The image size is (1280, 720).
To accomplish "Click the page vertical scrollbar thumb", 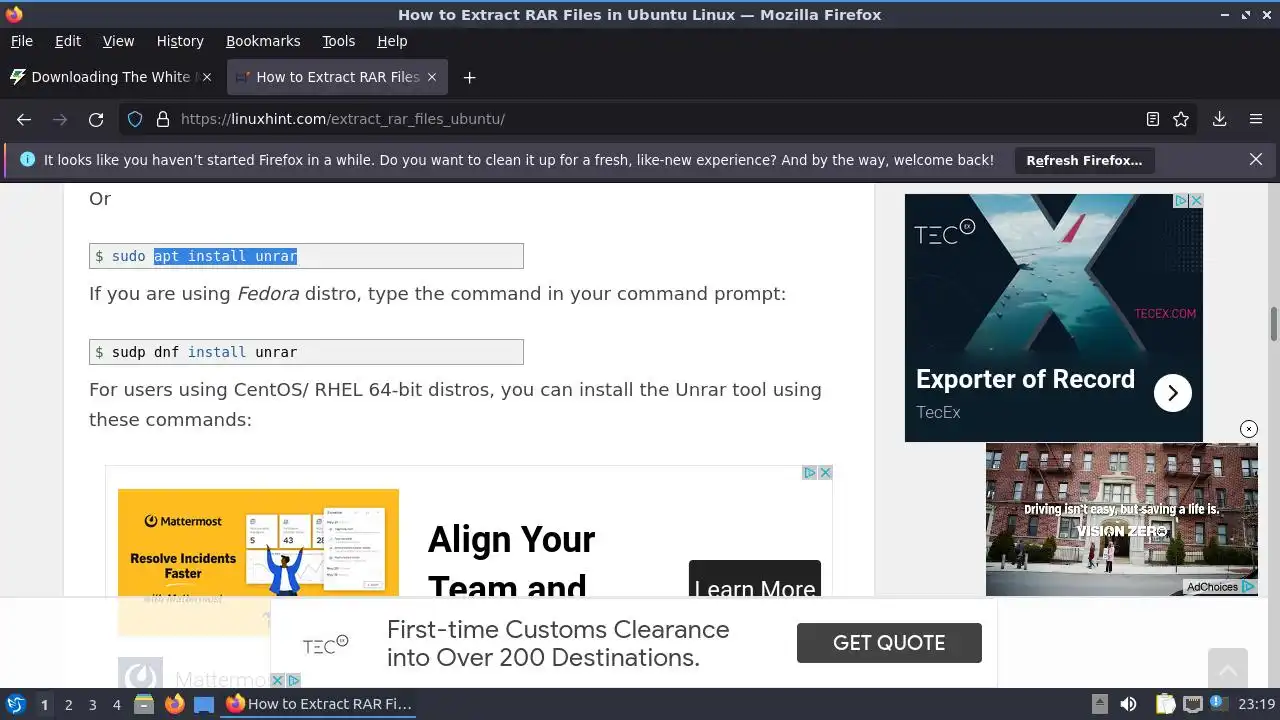I will 1274,324.
